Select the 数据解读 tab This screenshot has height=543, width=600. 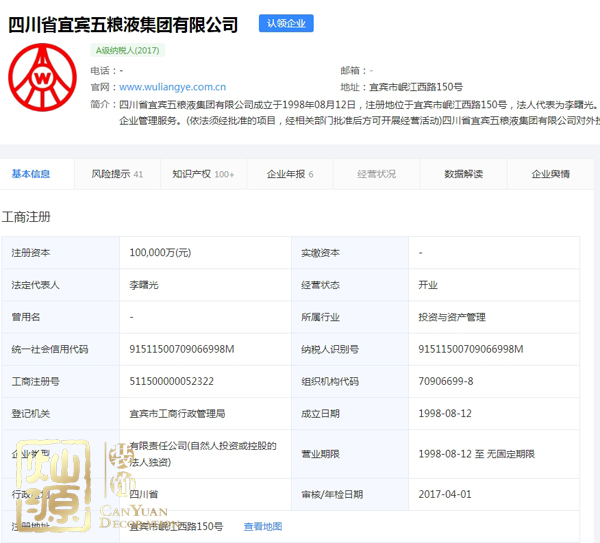click(463, 174)
